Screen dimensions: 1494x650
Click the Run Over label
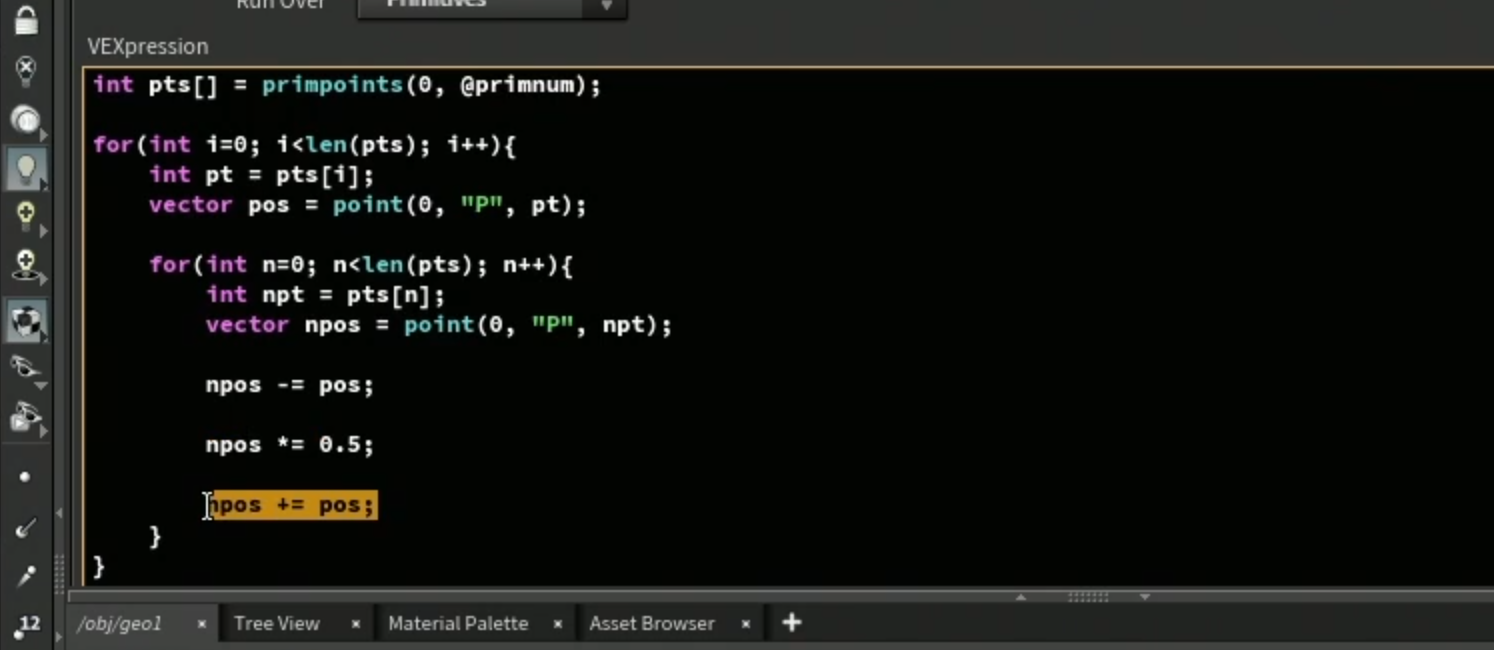(x=281, y=5)
